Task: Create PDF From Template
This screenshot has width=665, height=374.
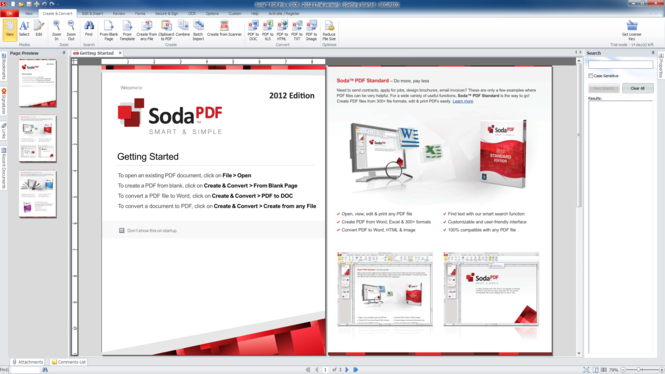Action: [x=127, y=30]
